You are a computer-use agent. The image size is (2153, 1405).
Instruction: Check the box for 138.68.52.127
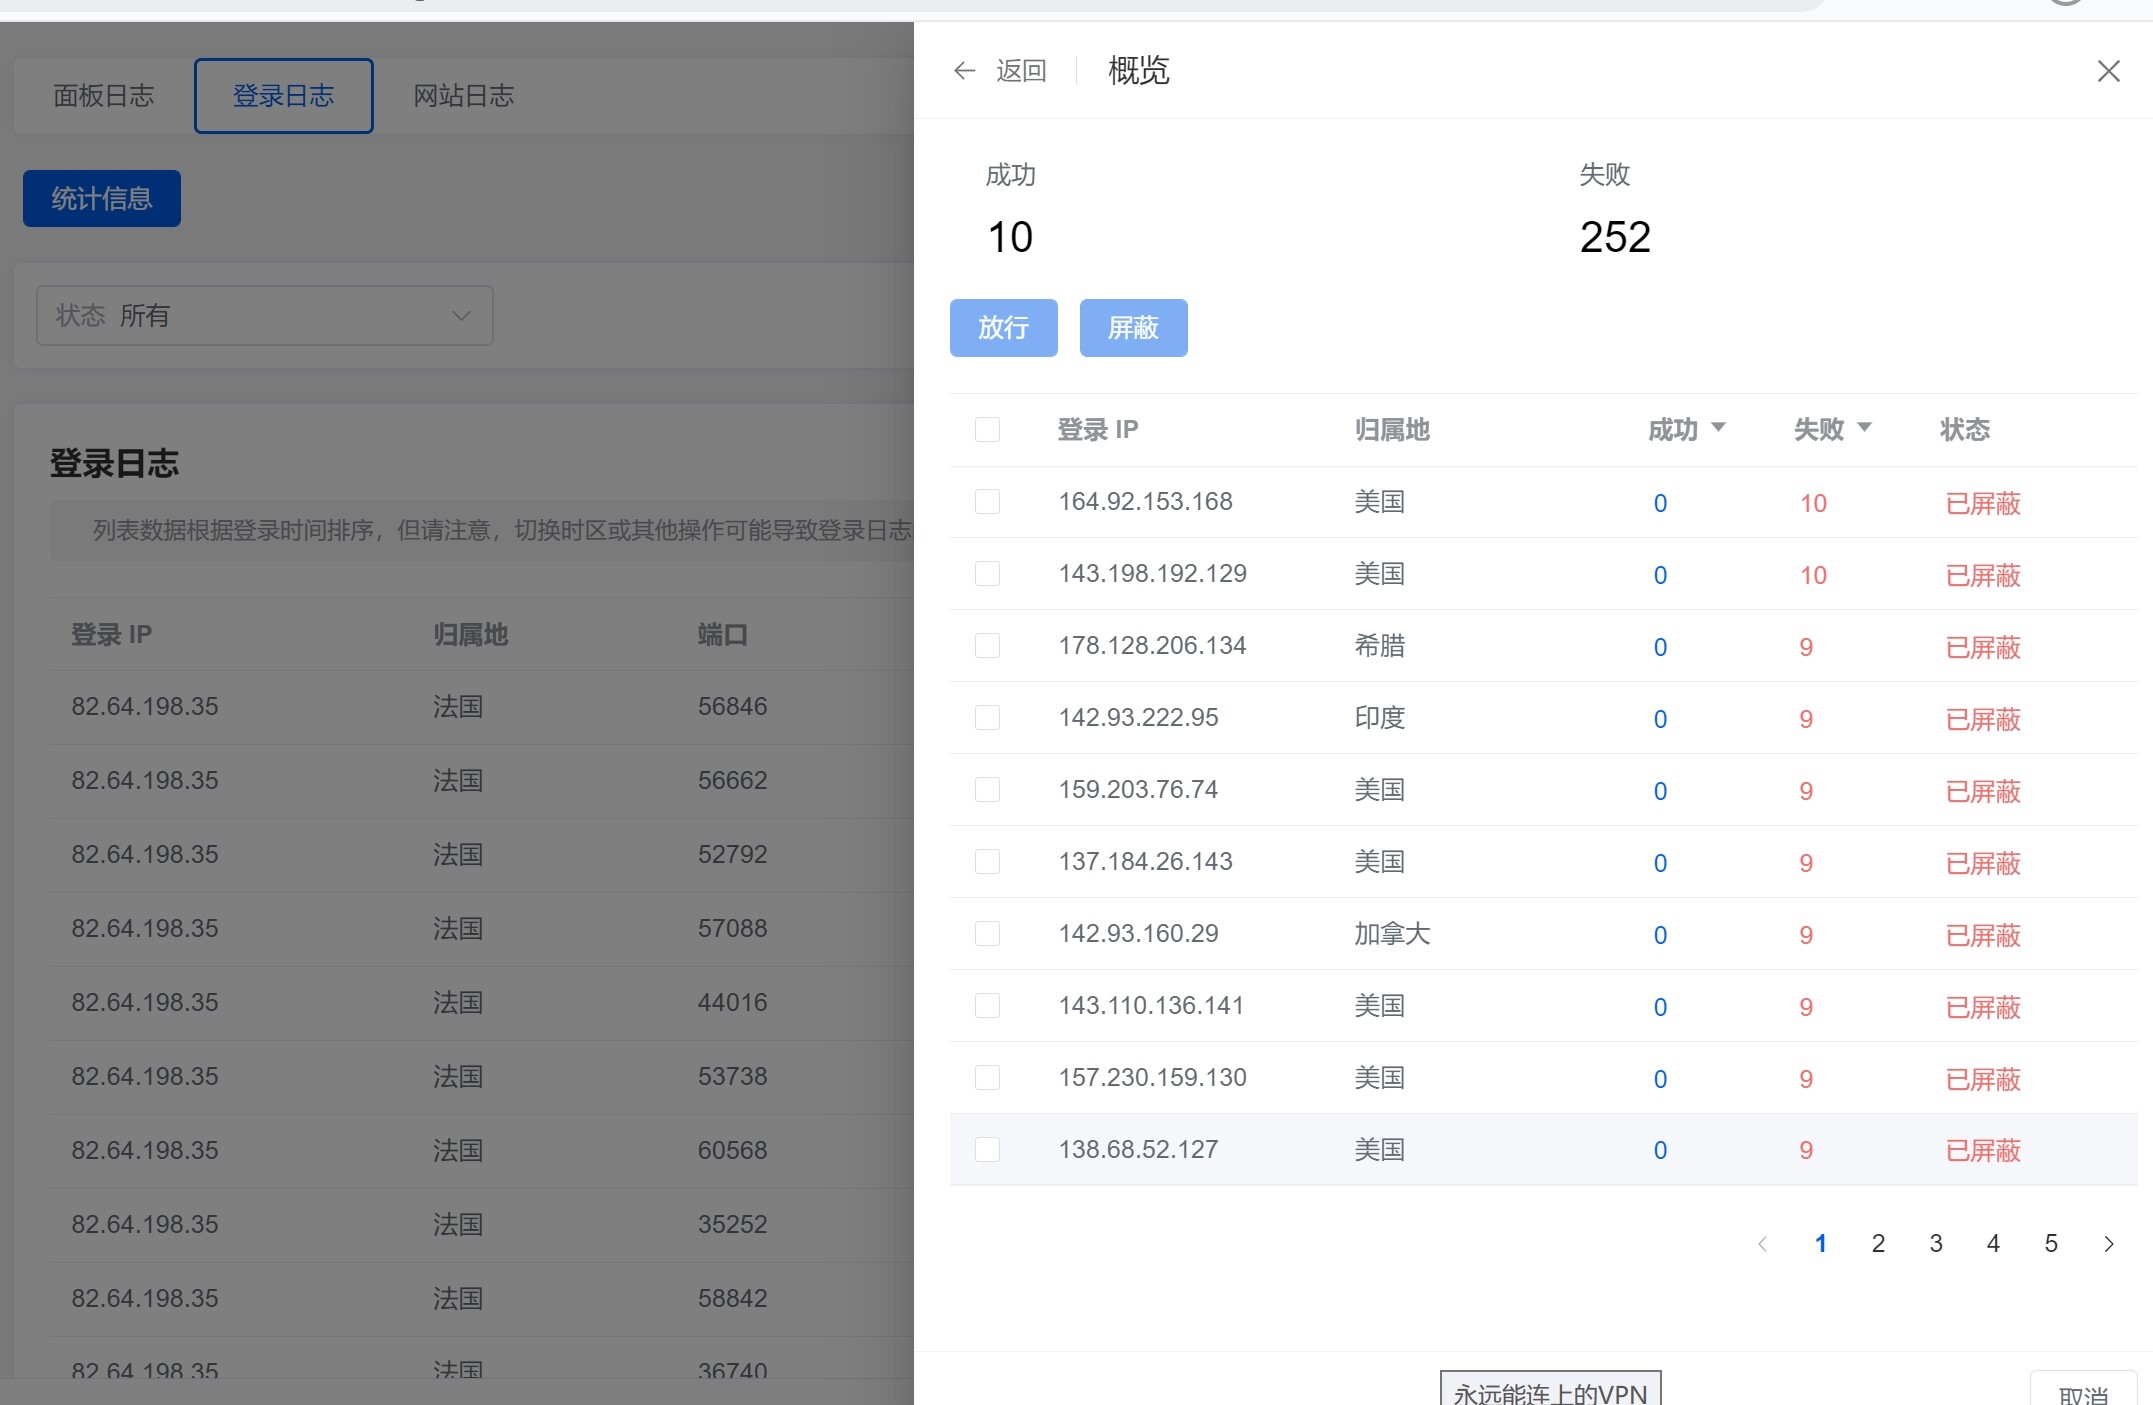click(x=987, y=1150)
